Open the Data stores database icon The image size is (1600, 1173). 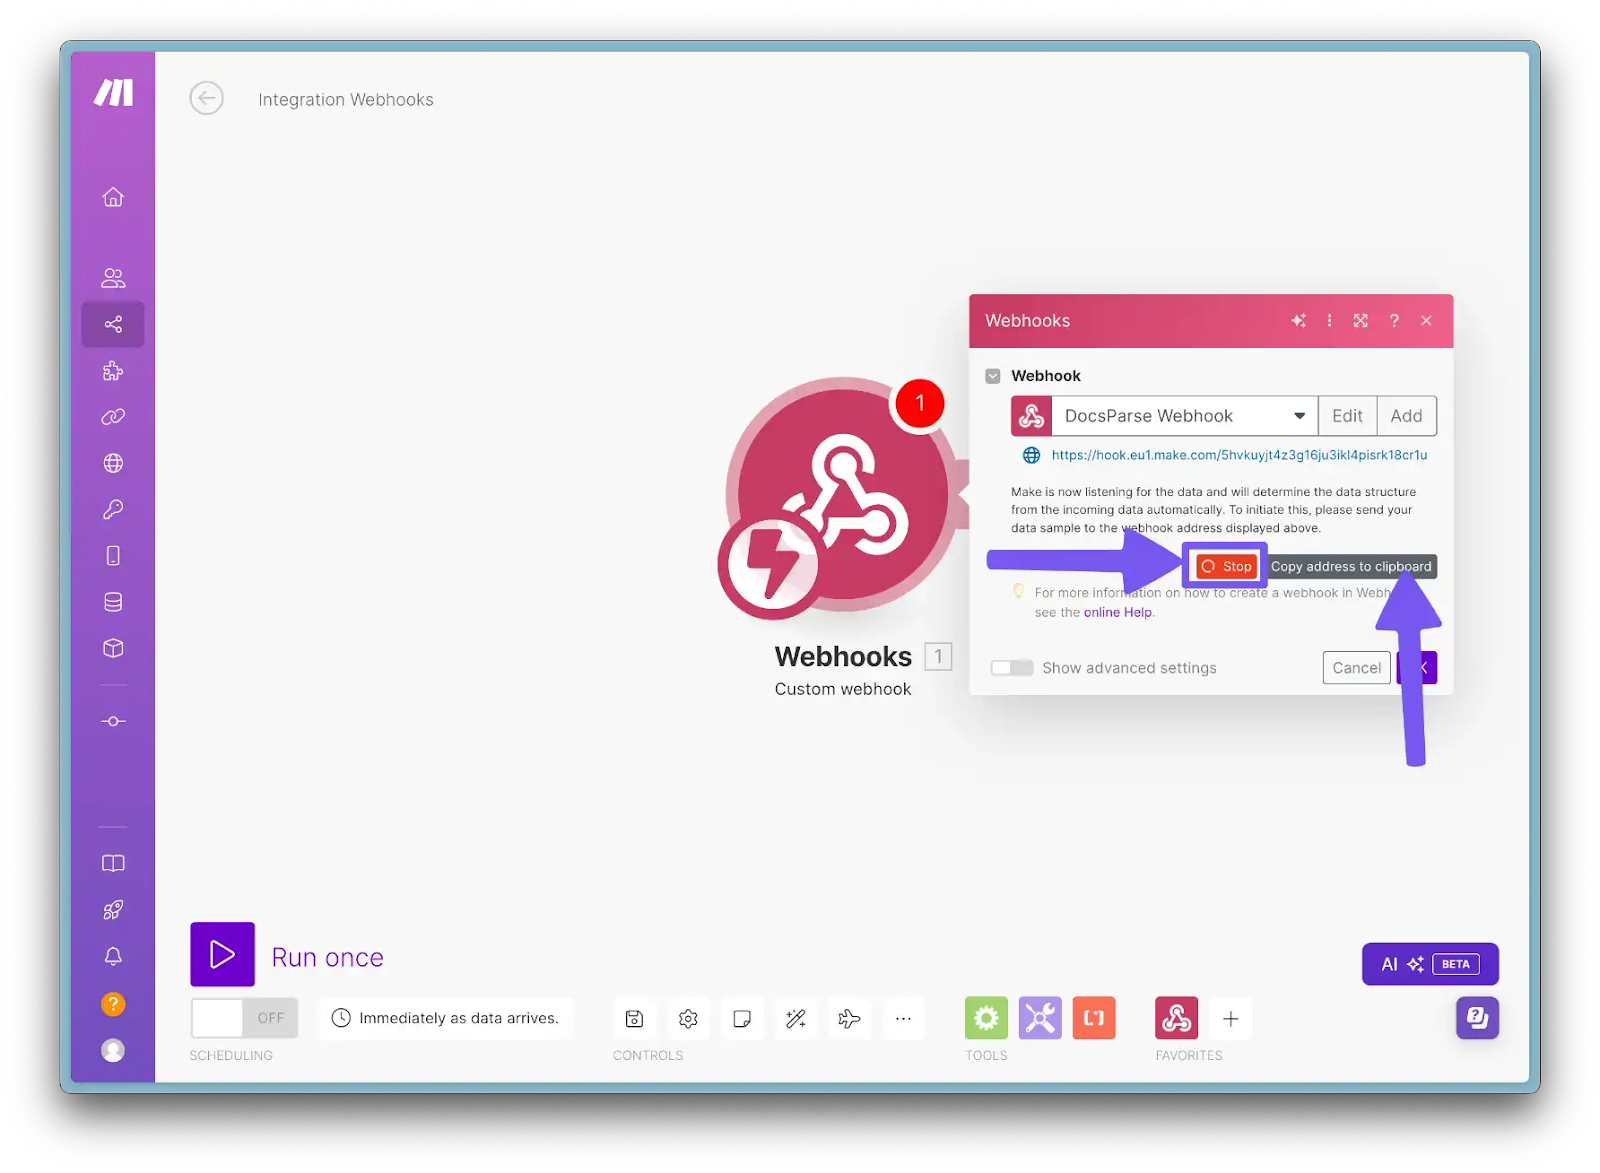coord(113,602)
